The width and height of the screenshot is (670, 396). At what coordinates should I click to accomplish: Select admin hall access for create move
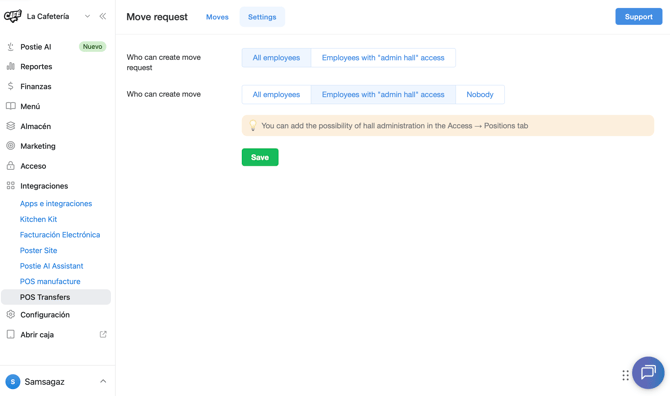point(383,94)
